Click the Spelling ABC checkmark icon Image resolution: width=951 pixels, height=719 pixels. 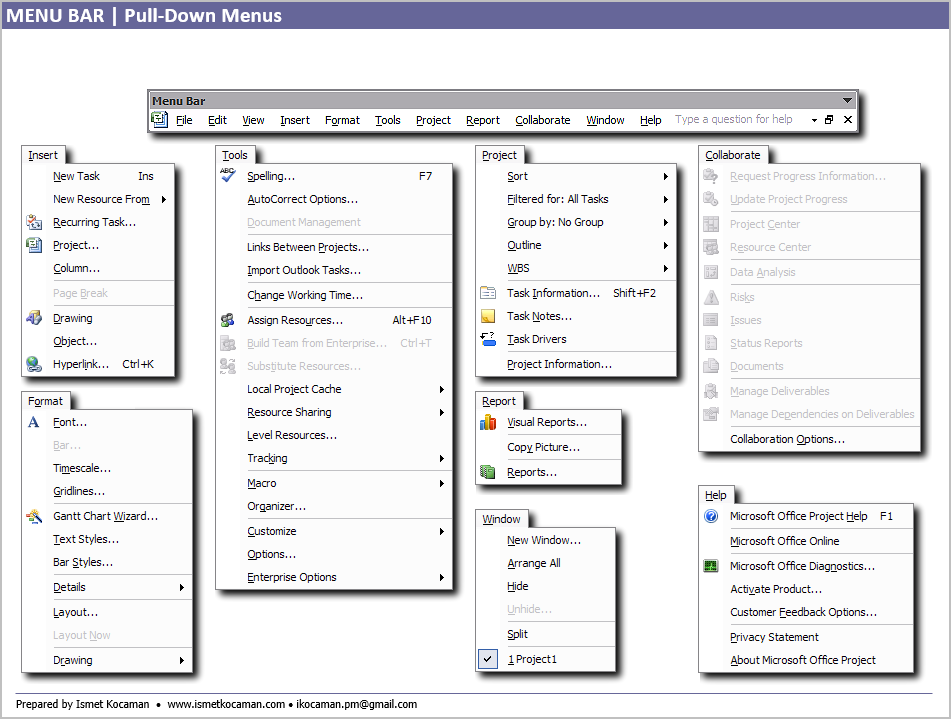[x=227, y=176]
